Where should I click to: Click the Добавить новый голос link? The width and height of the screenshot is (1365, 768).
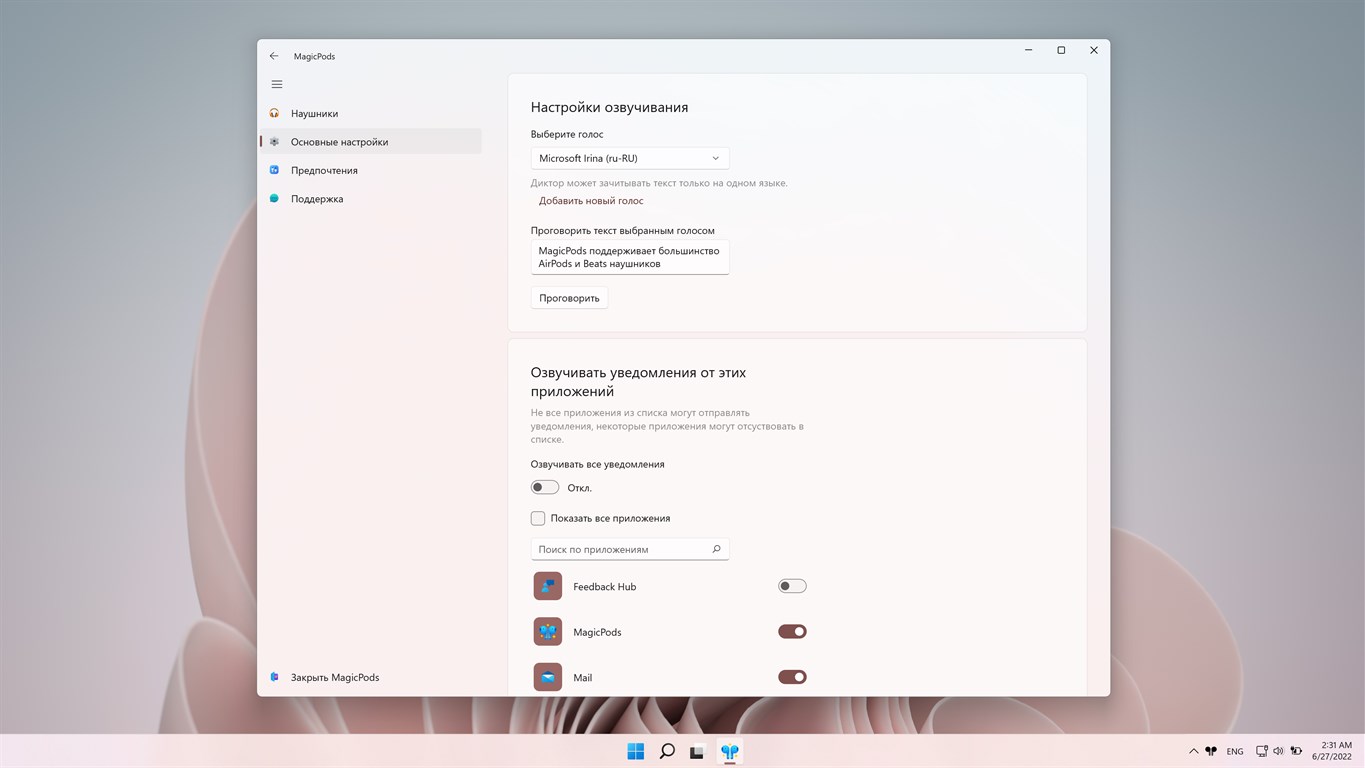pyautogui.click(x=591, y=201)
